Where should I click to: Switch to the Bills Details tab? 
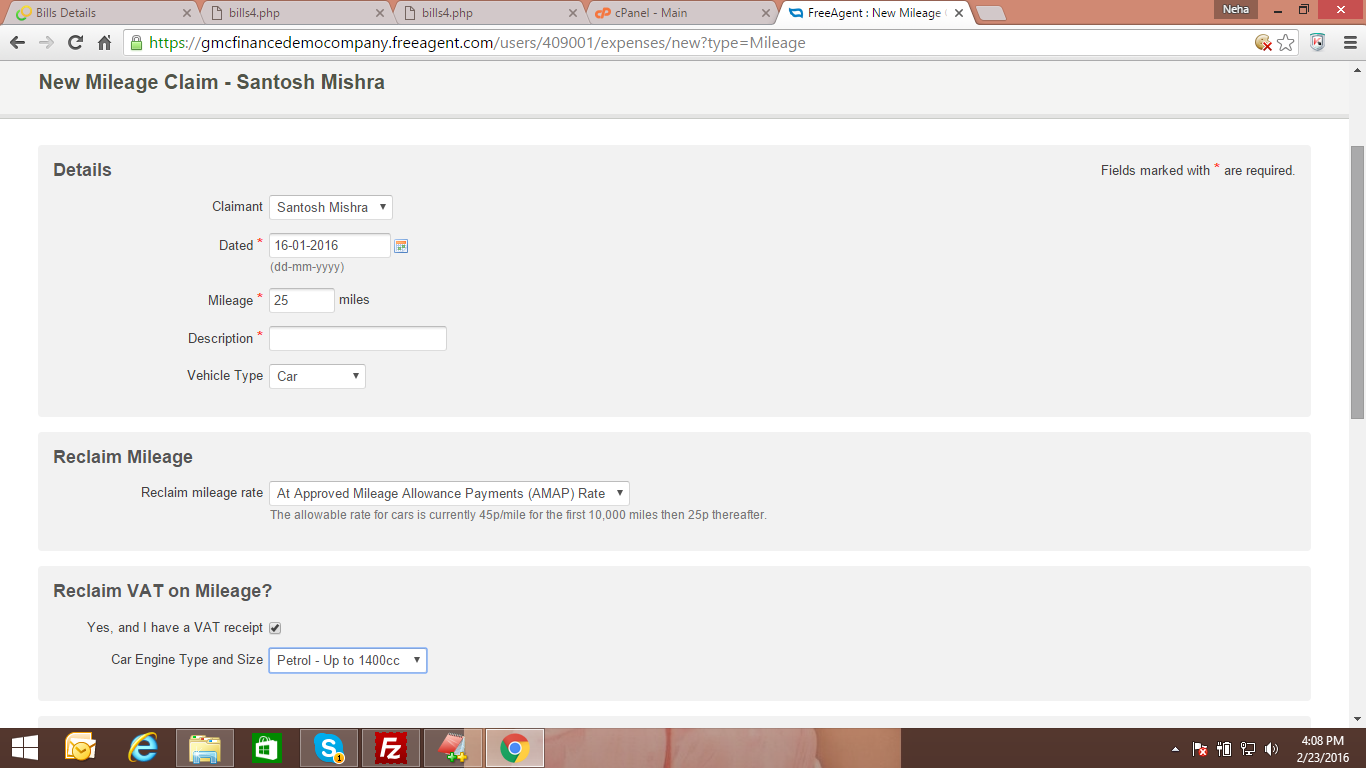click(x=100, y=13)
